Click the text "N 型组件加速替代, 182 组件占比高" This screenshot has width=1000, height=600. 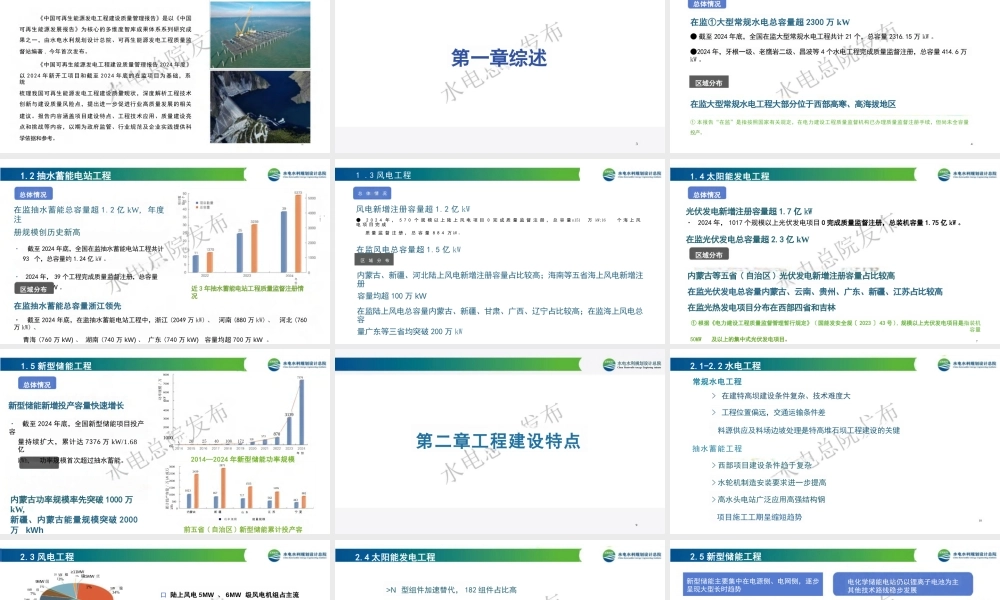(451, 590)
